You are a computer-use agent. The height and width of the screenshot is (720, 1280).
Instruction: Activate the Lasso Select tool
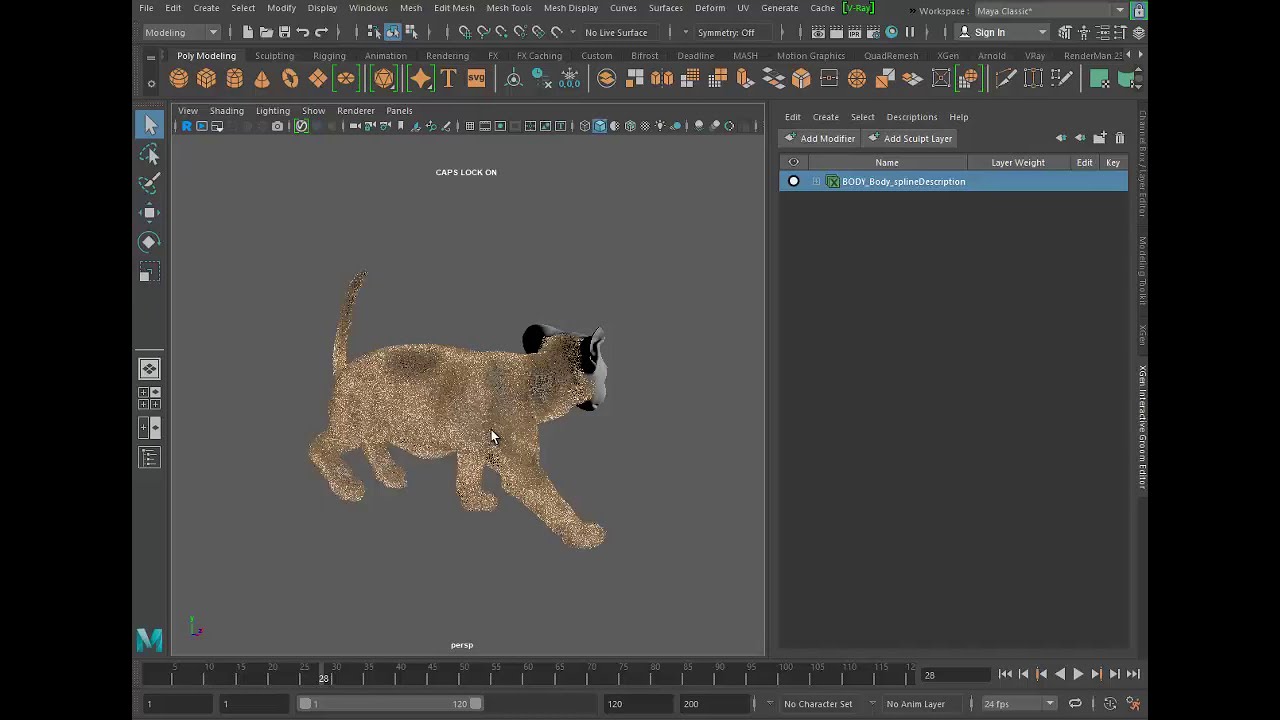coord(150,155)
